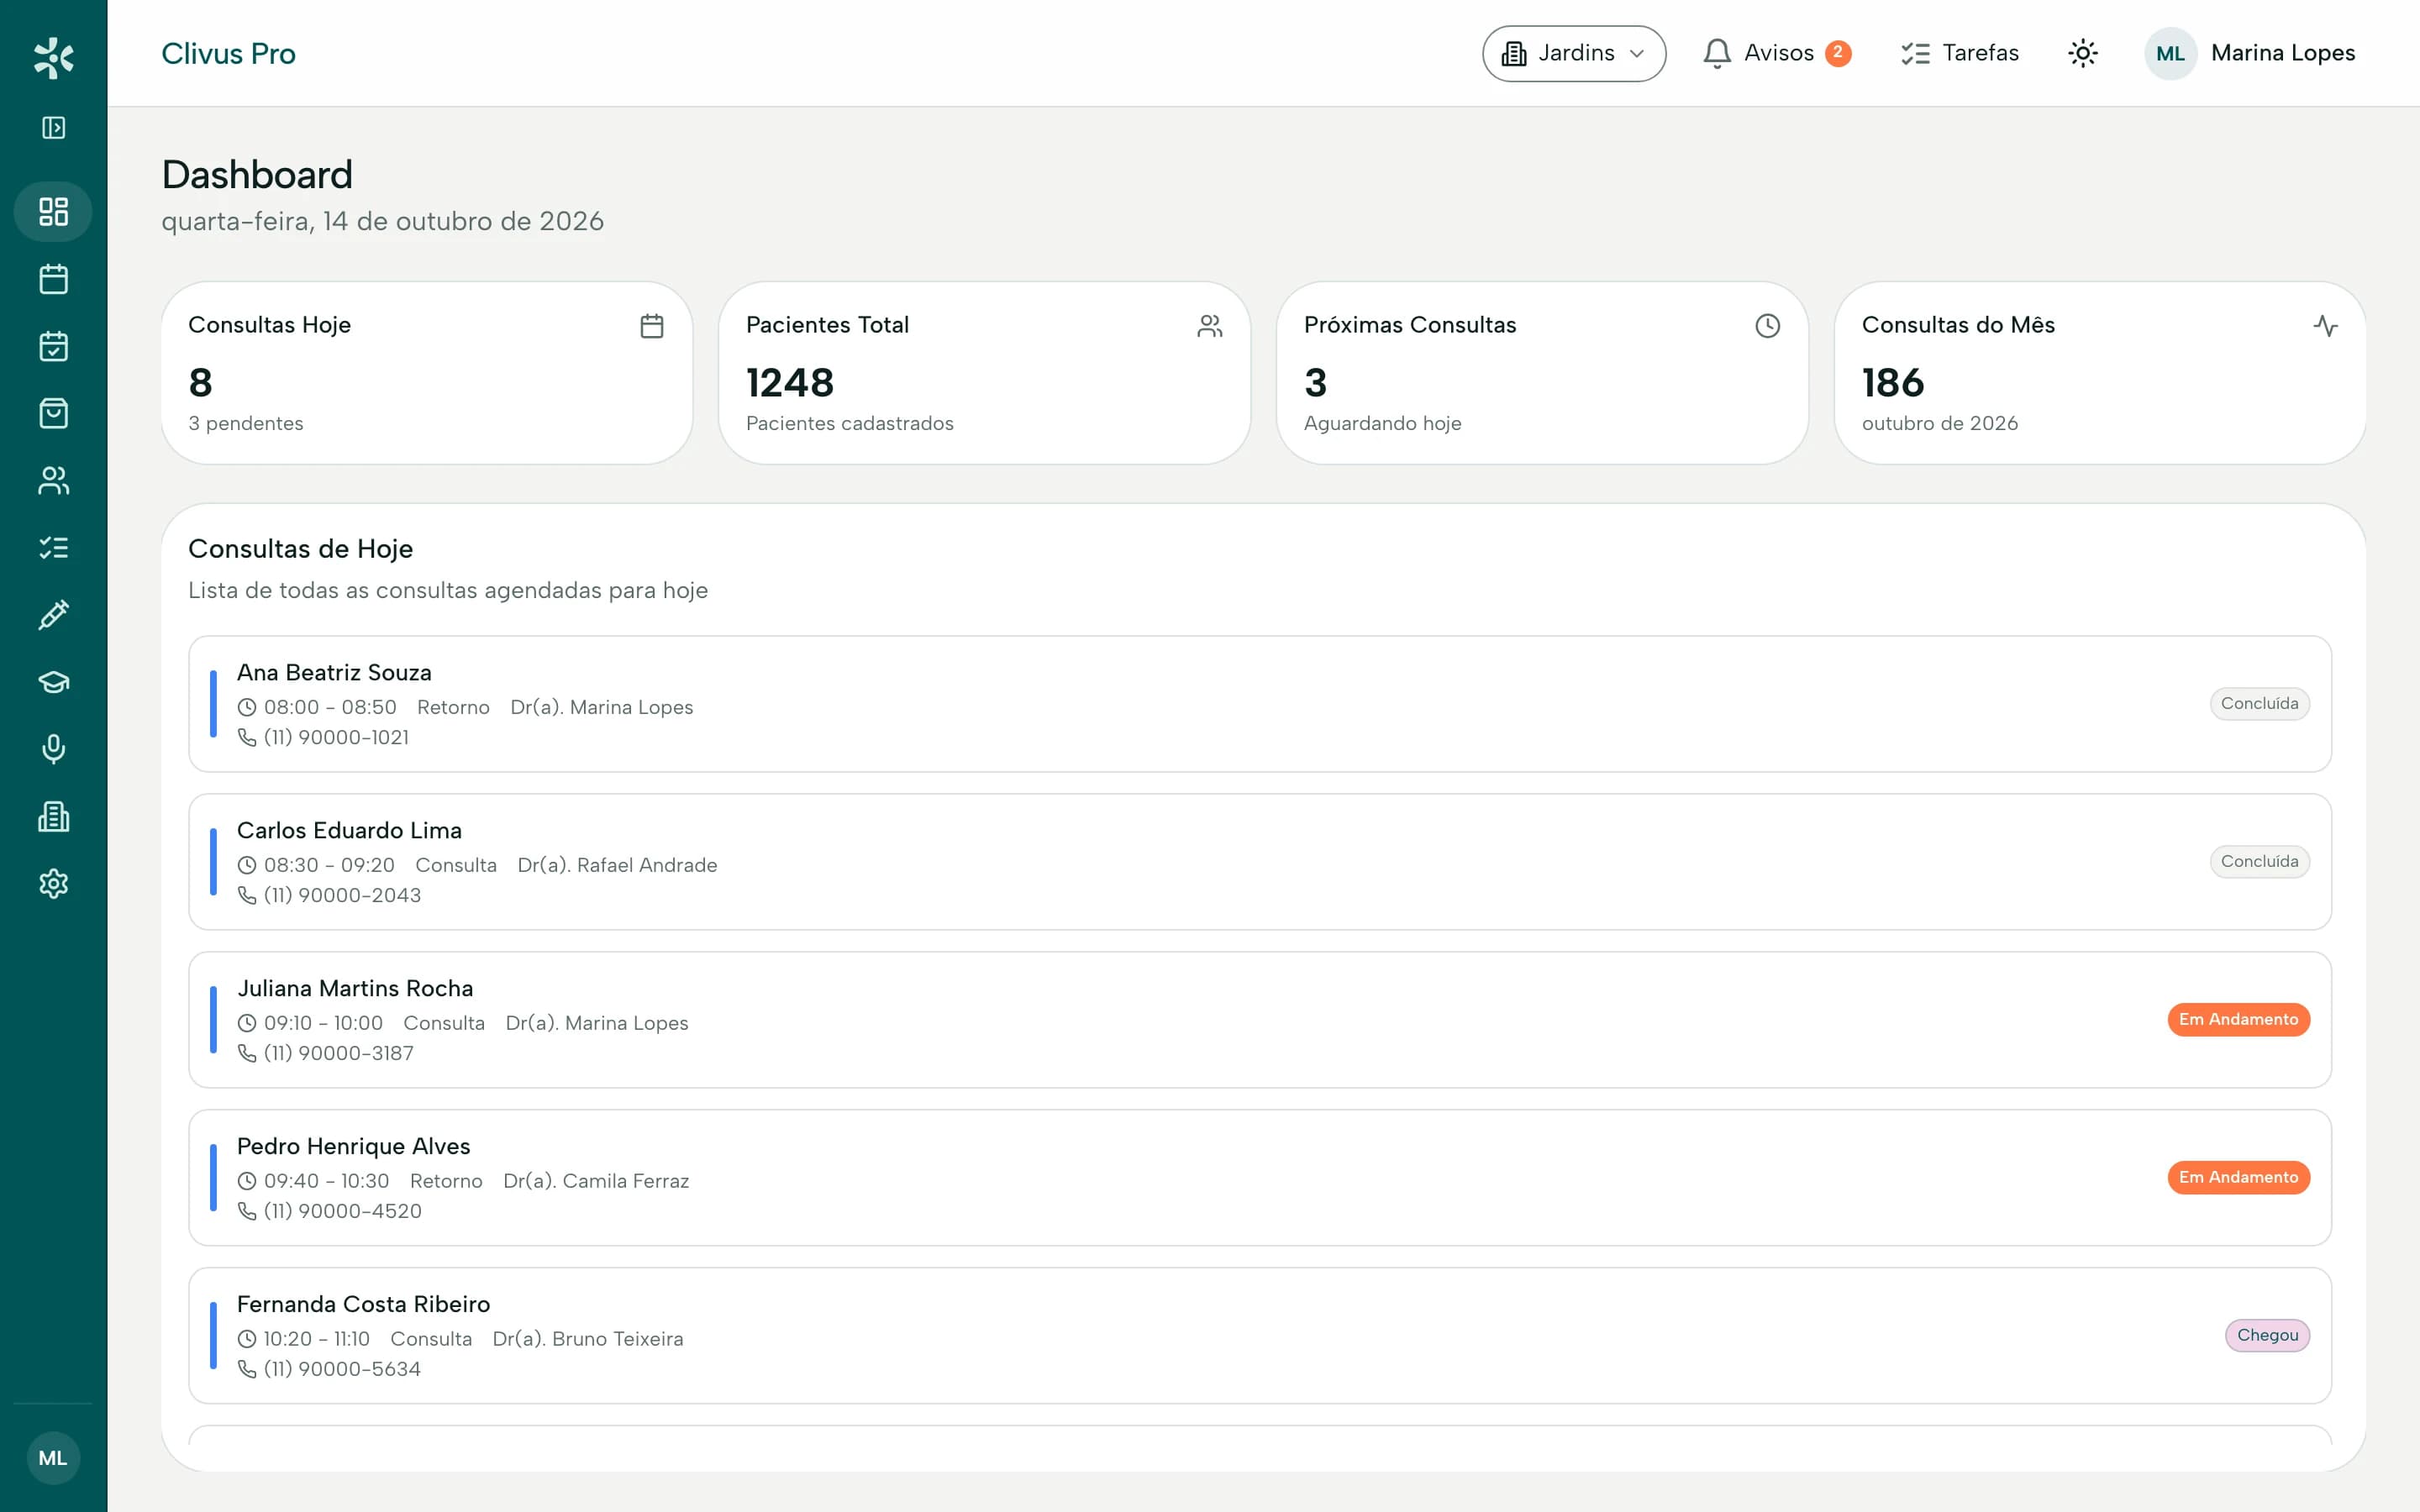Select the Carlos Eduardo Lima appointment name

(x=349, y=830)
